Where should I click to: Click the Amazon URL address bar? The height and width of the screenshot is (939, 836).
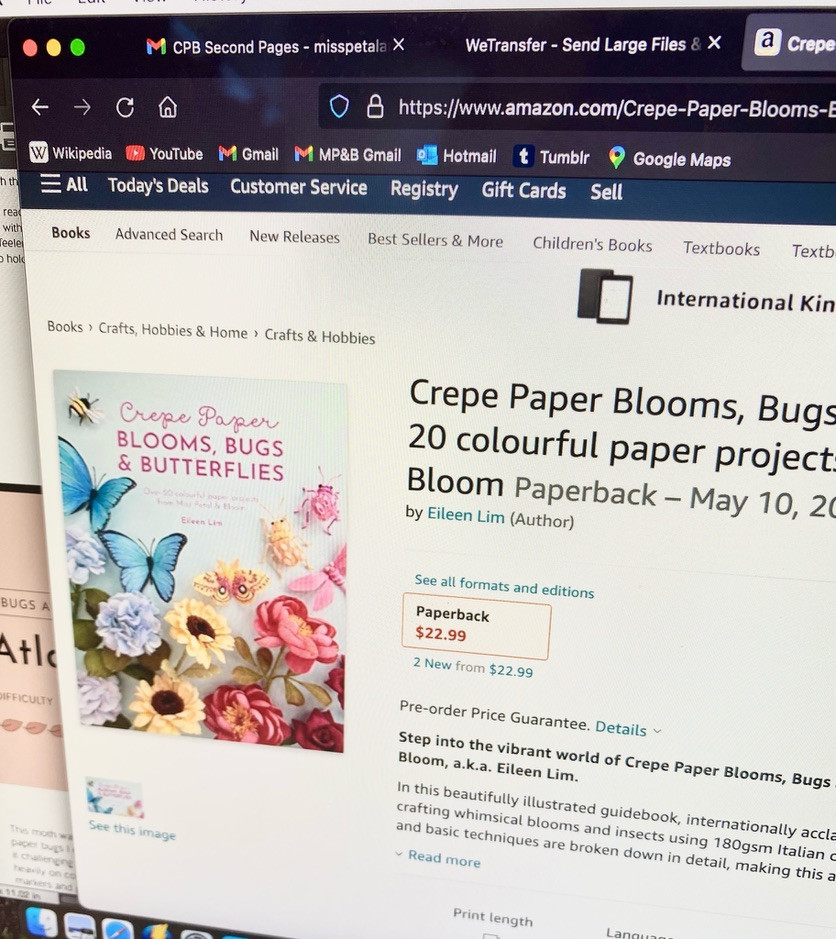[617, 108]
